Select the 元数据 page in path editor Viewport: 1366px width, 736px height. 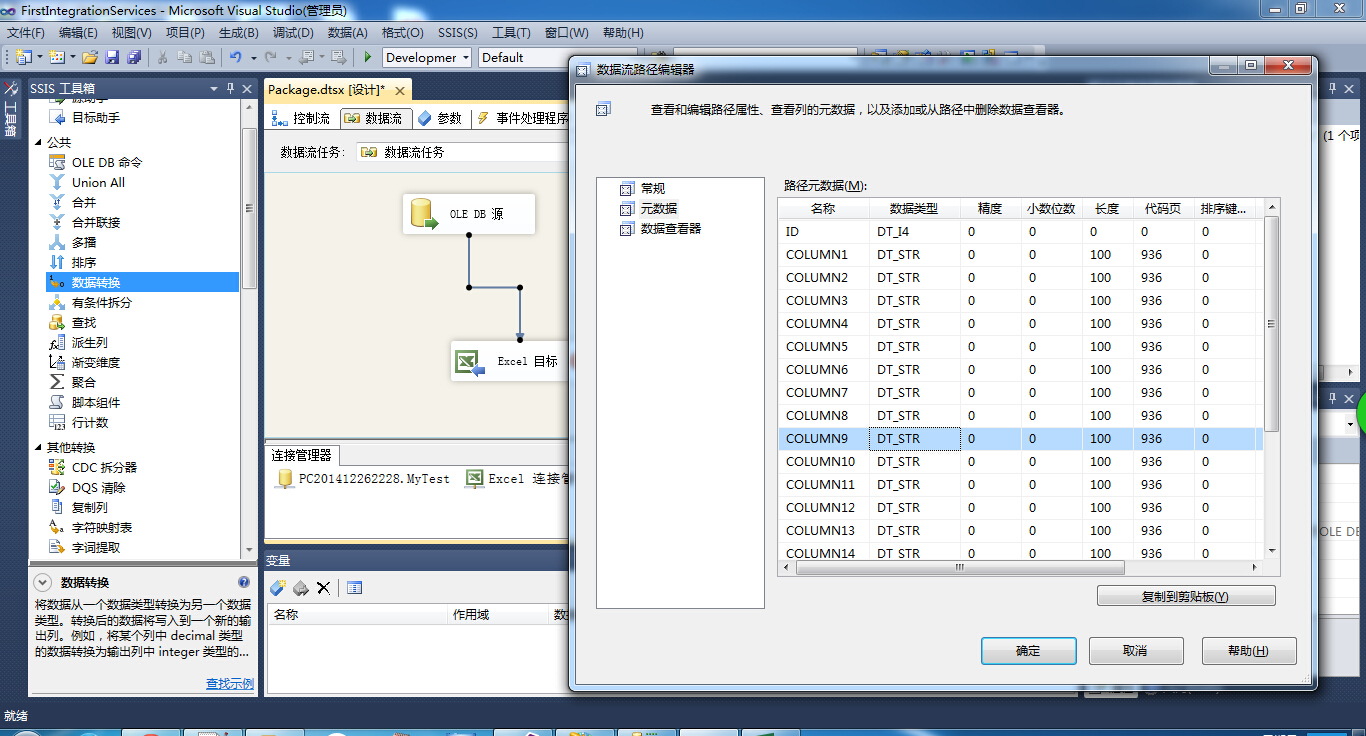tap(658, 208)
